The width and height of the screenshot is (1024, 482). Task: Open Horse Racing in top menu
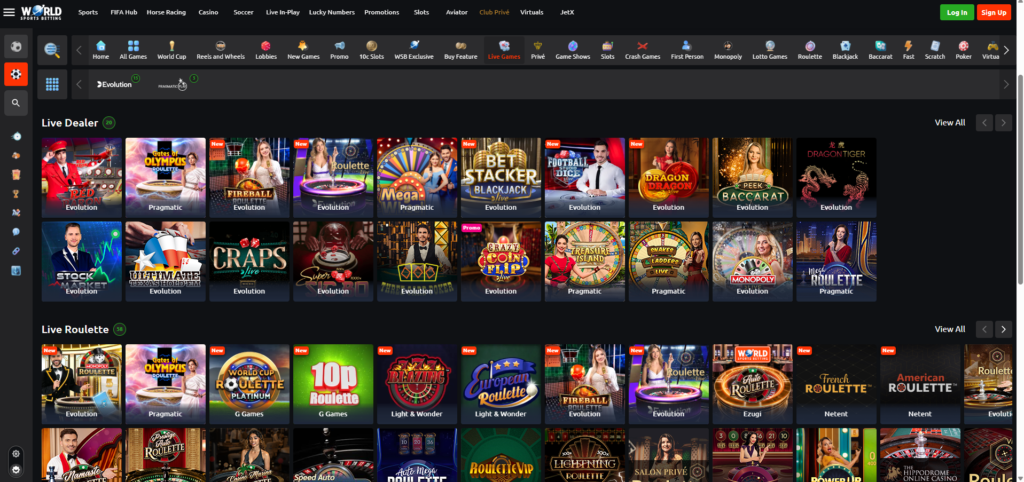tap(166, 12)
